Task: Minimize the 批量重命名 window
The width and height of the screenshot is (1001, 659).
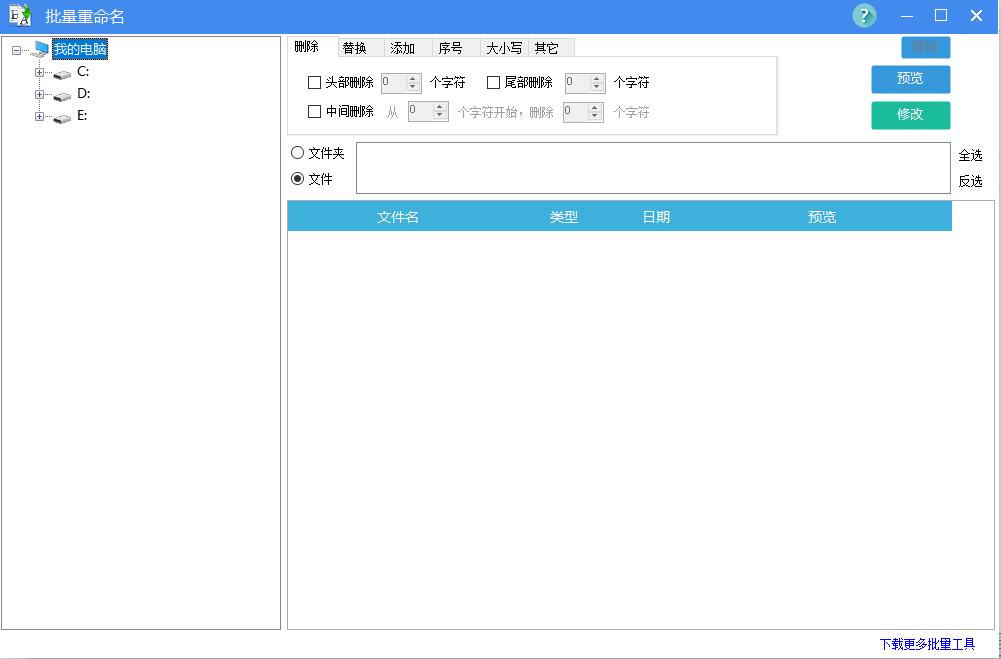Action: click(x=906, y=16)
